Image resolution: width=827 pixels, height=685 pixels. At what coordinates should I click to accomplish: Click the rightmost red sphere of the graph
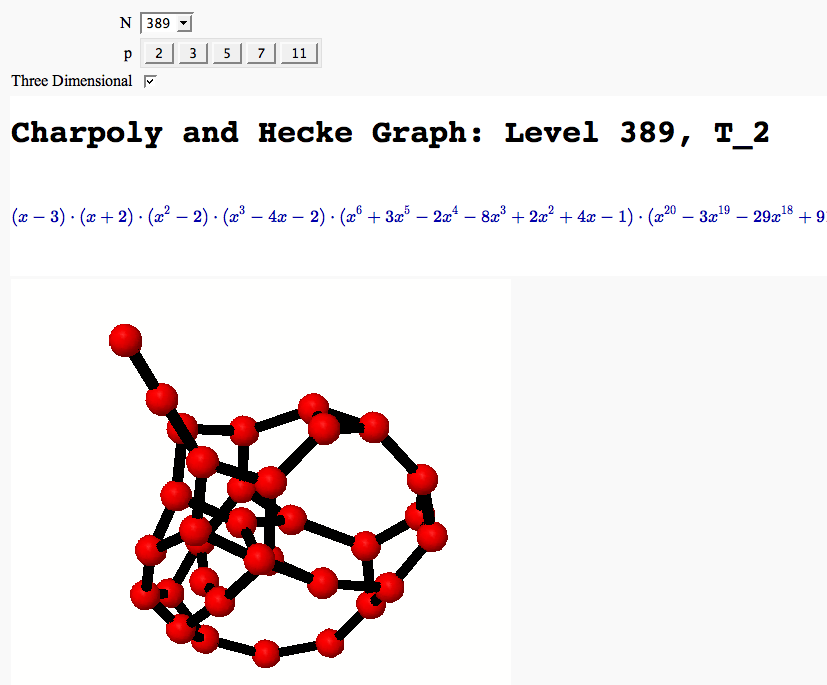click(x=432, y=537)
